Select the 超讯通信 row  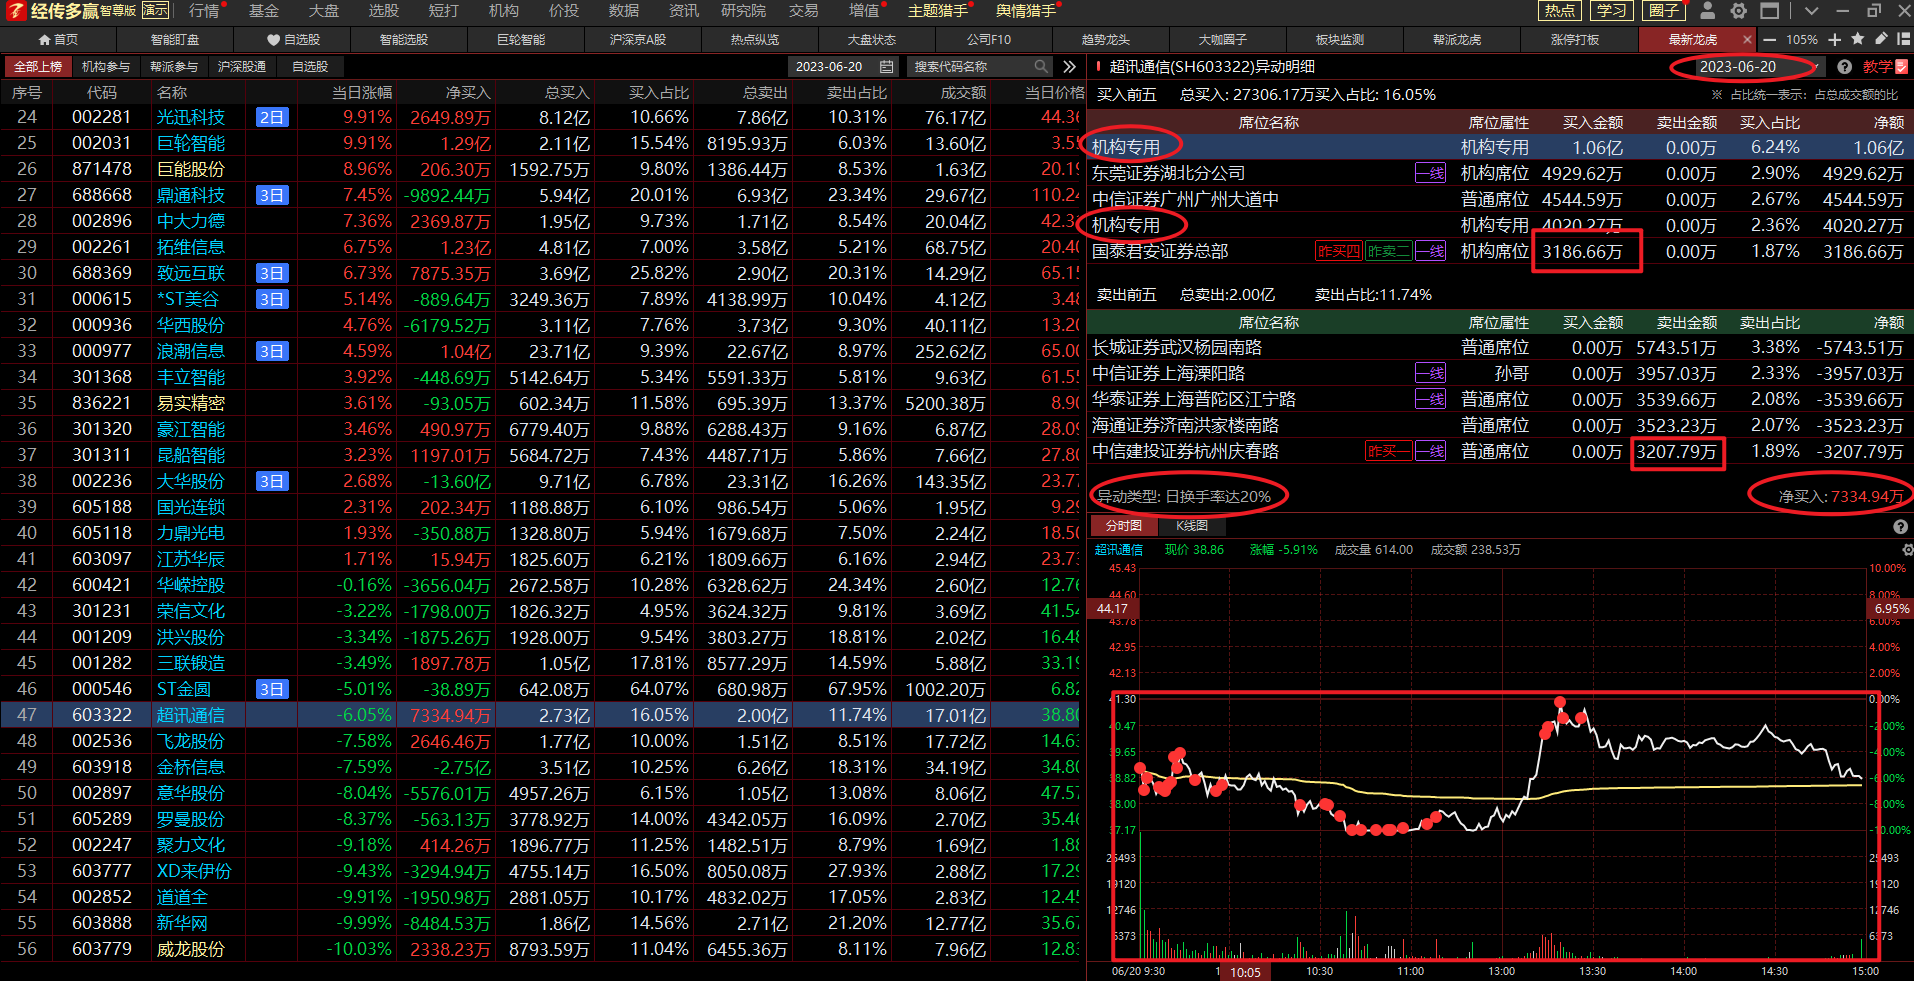(x=542, y=715)
